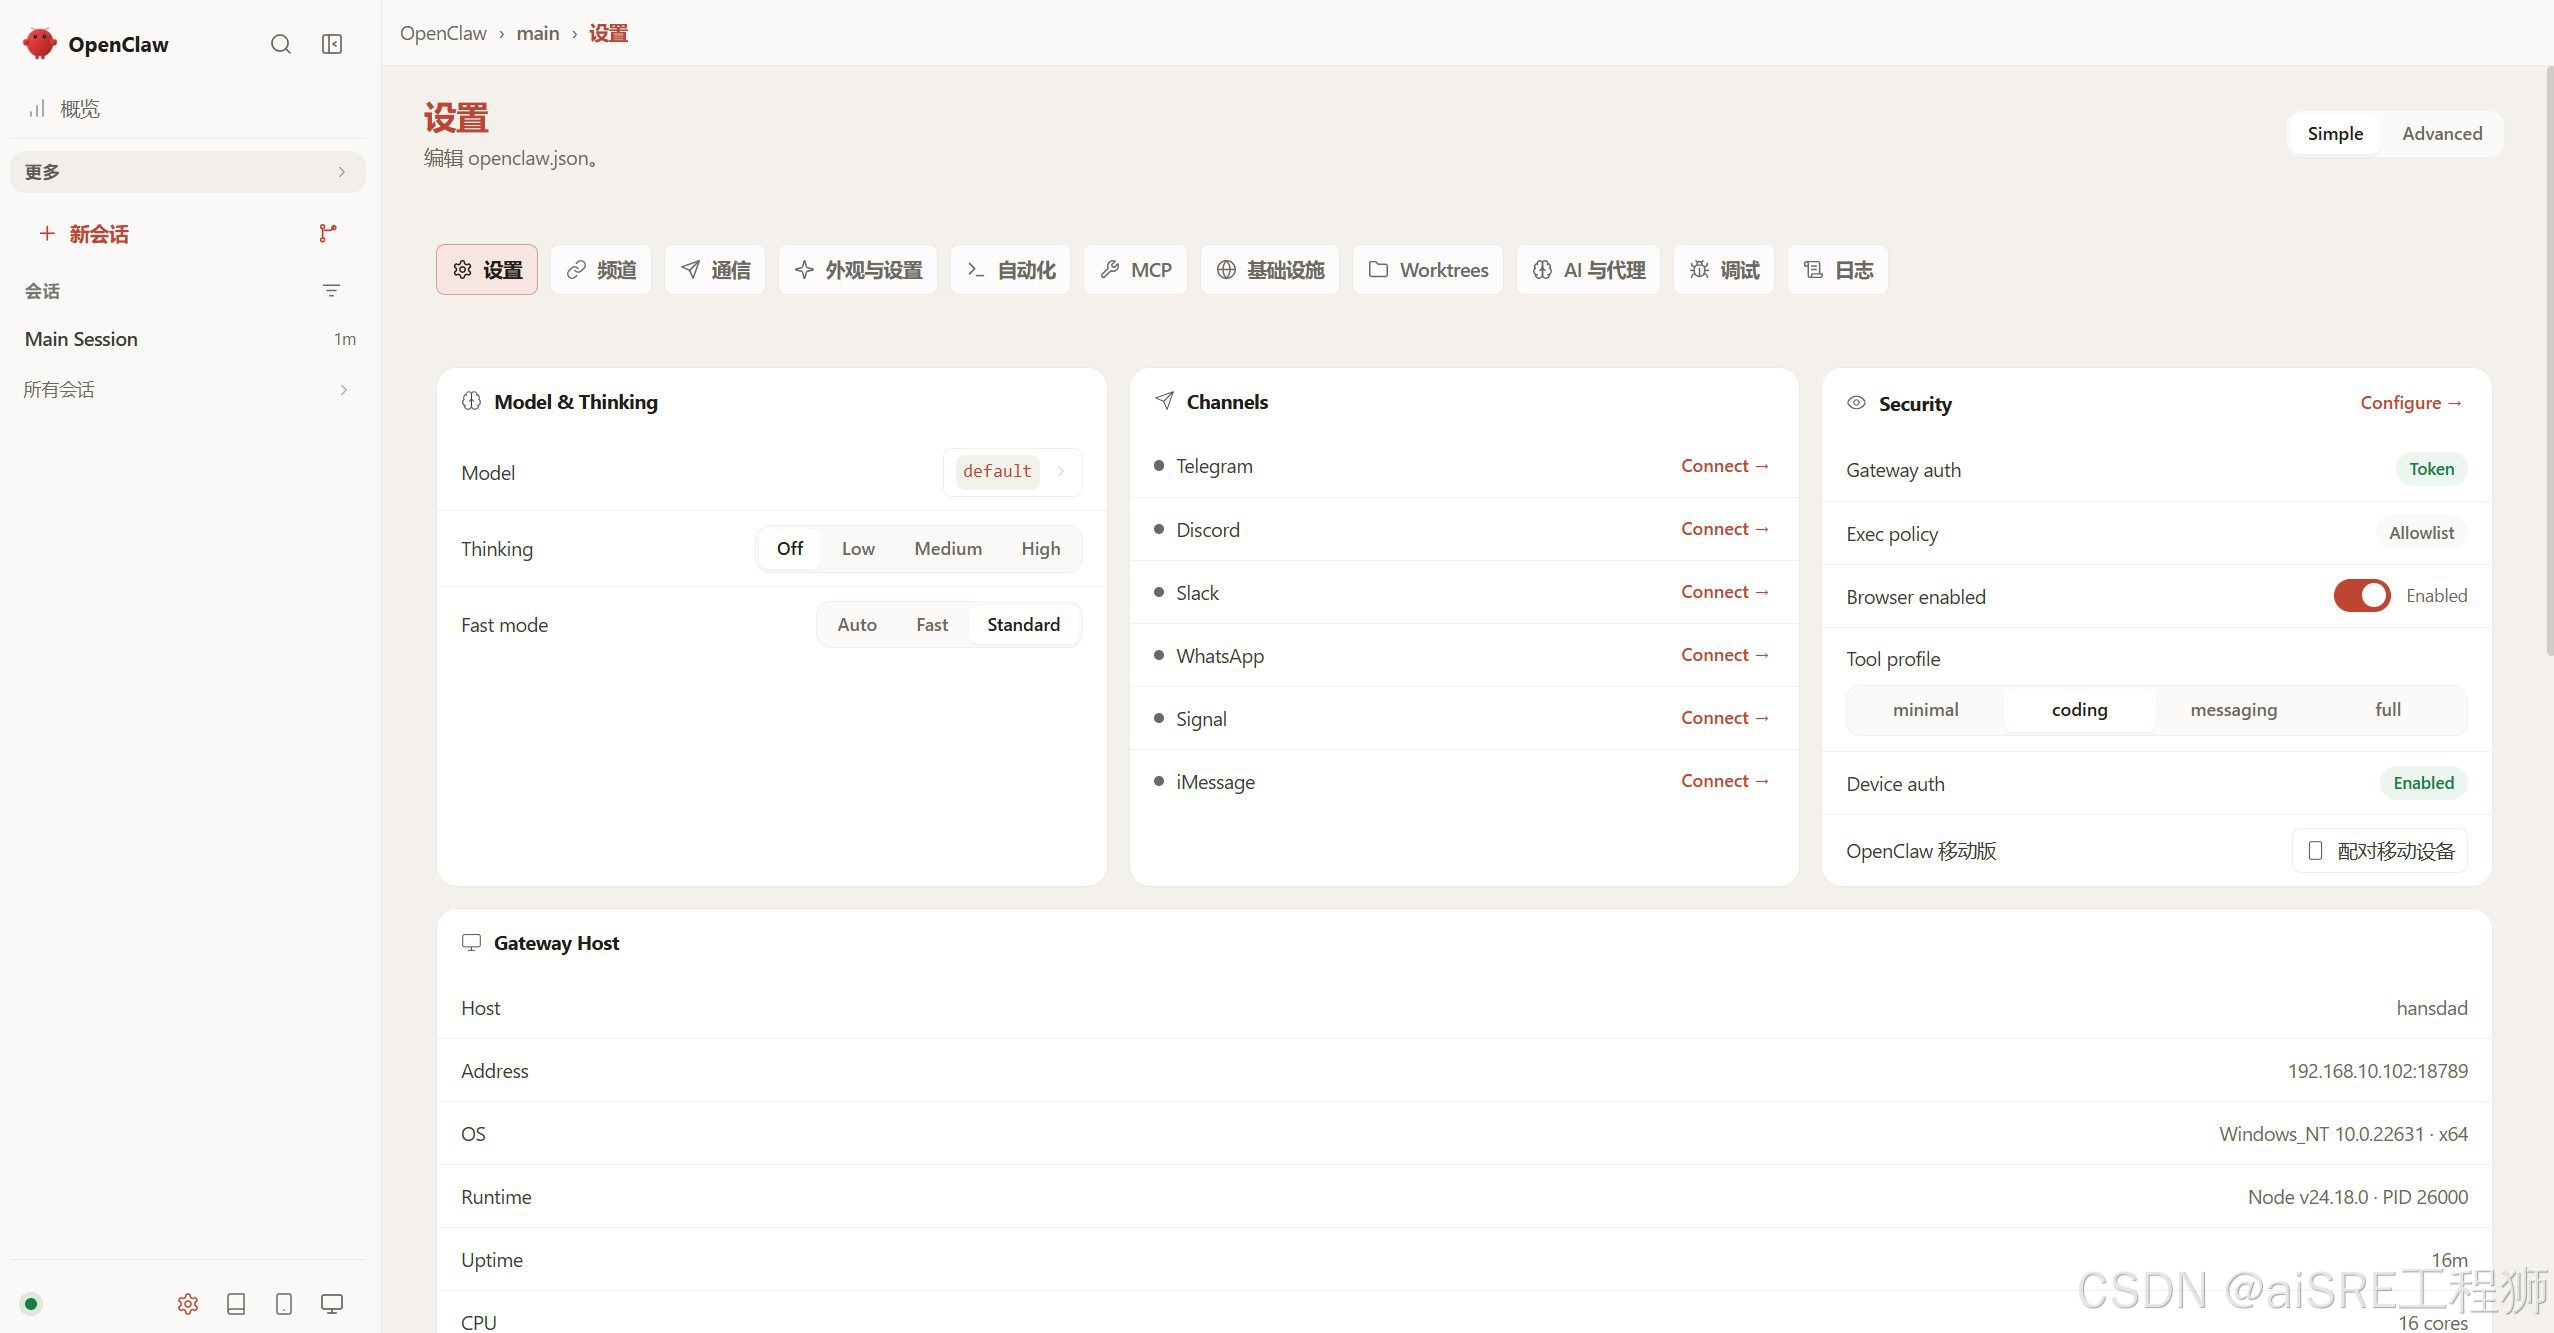The height and width of the screenshot is (1333, 2554).
Task: Click the red gear icon in the sidebar footer
Action: [x=188, y=1303]
